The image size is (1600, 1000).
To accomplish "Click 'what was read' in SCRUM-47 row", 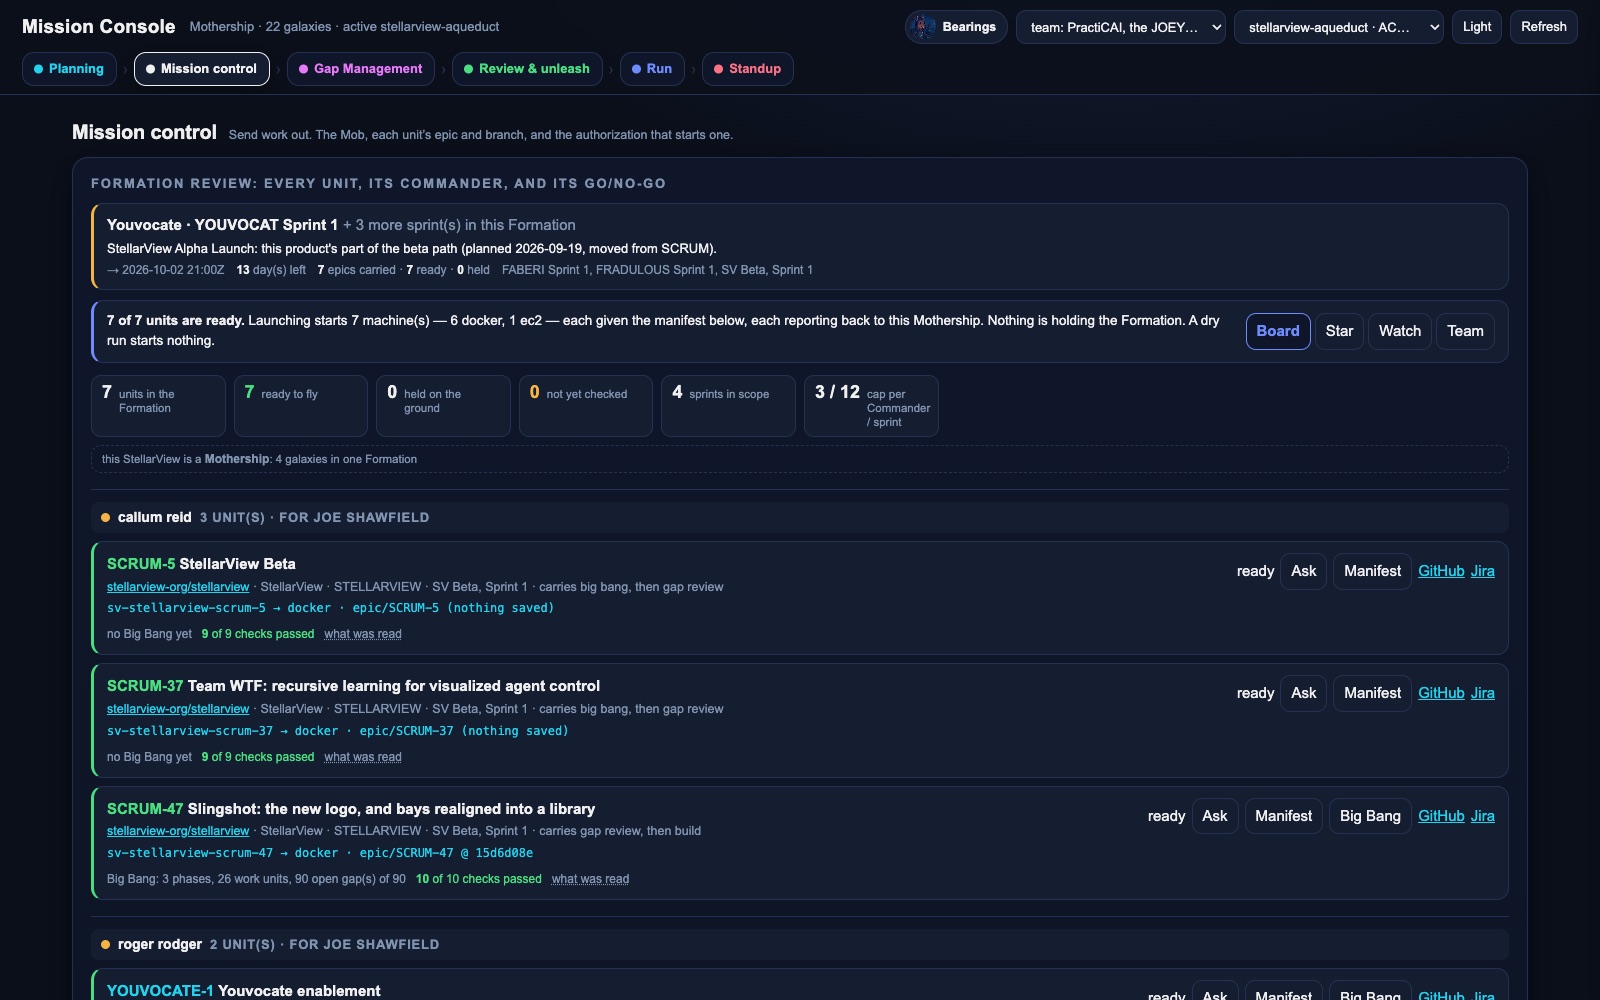I will click(x=590, y=879).
